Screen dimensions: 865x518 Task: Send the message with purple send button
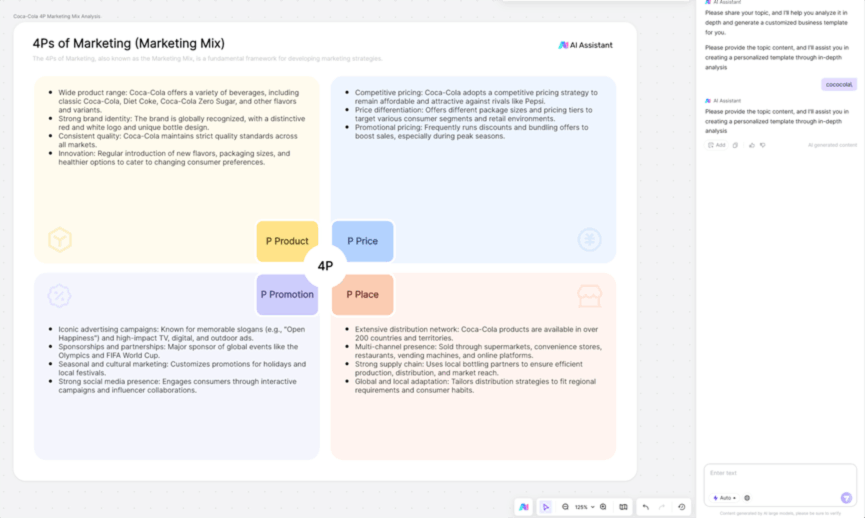(x=846, y=497)
